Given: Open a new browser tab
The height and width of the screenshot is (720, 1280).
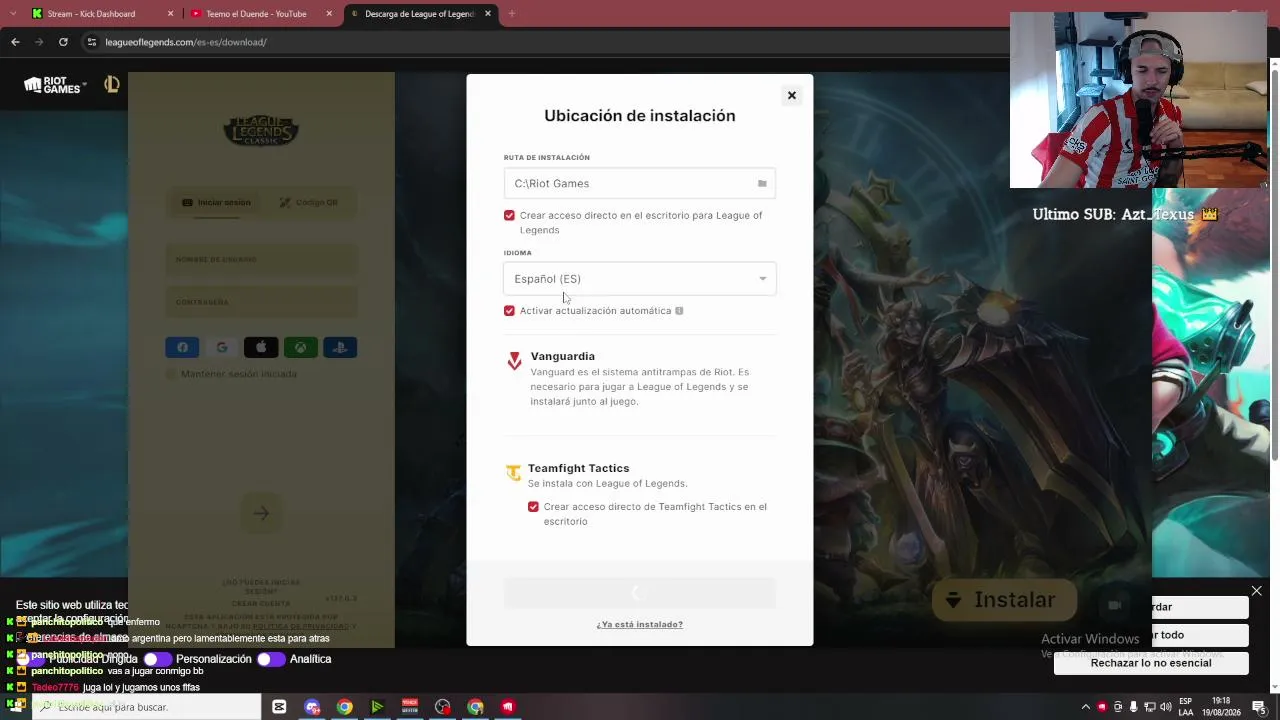Looking at the screenshot, I should 511,14.
